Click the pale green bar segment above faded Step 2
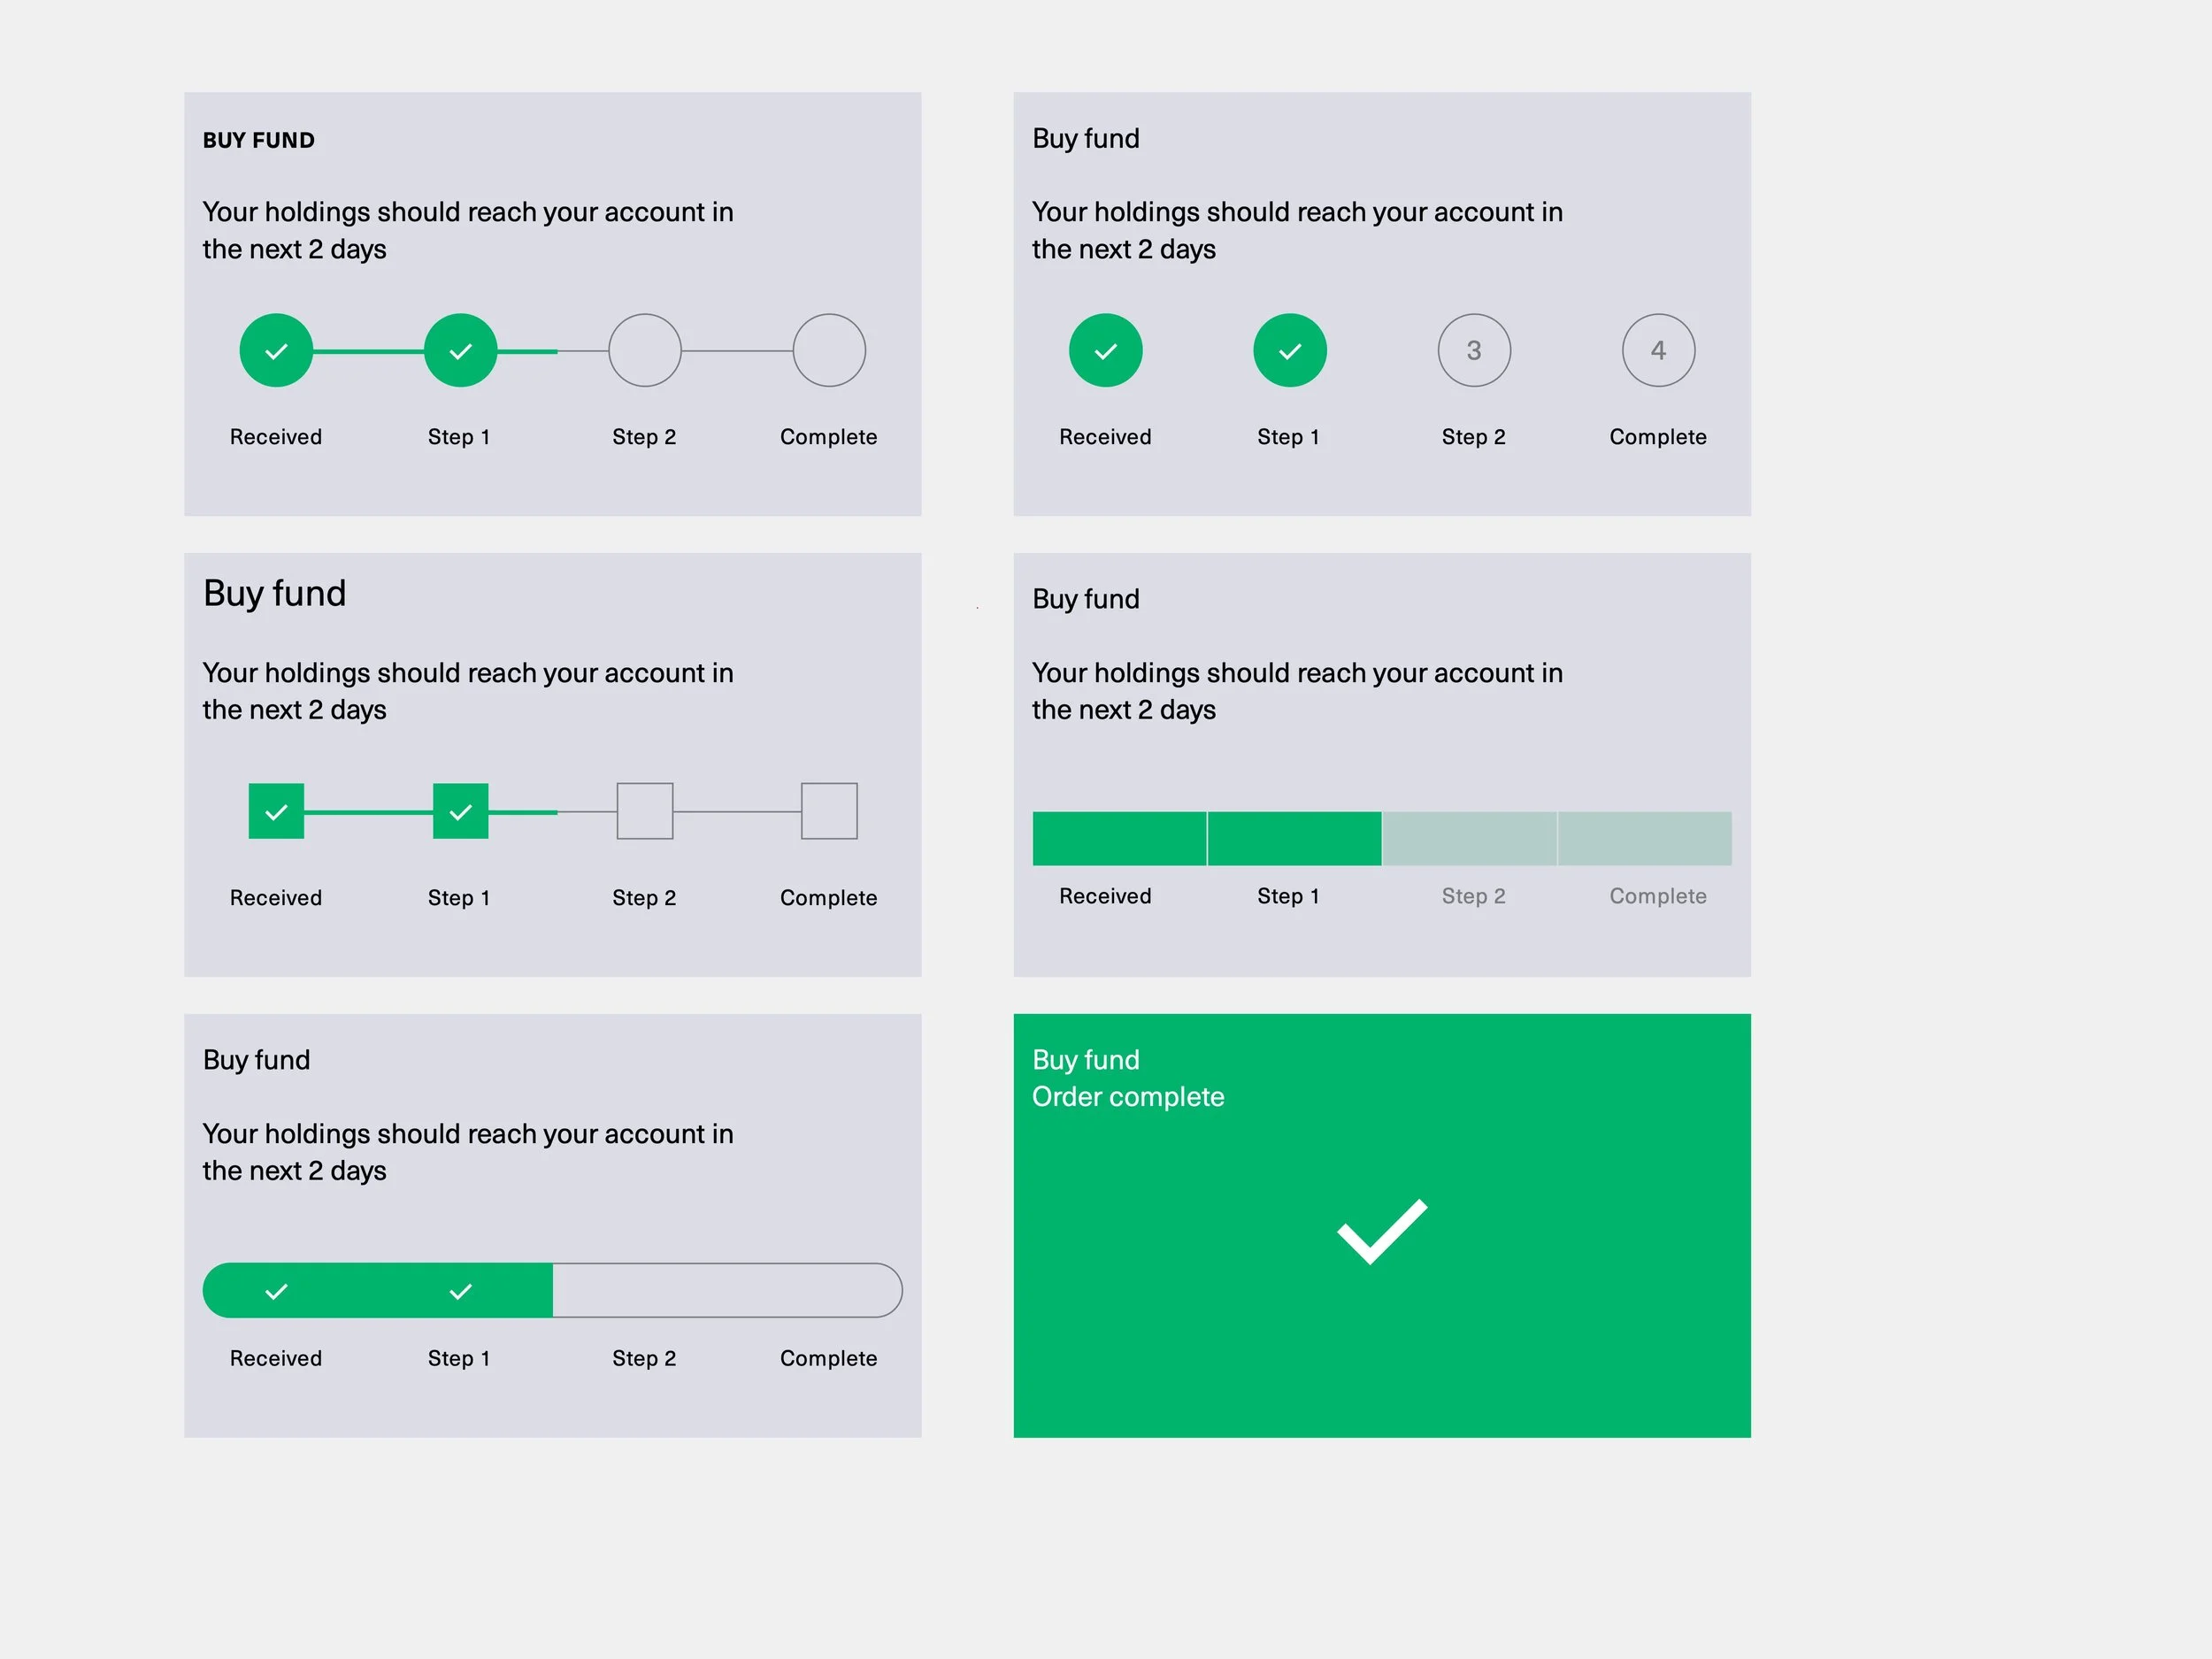This screenshot has height=1659, width=2212. pos(1469,838)
